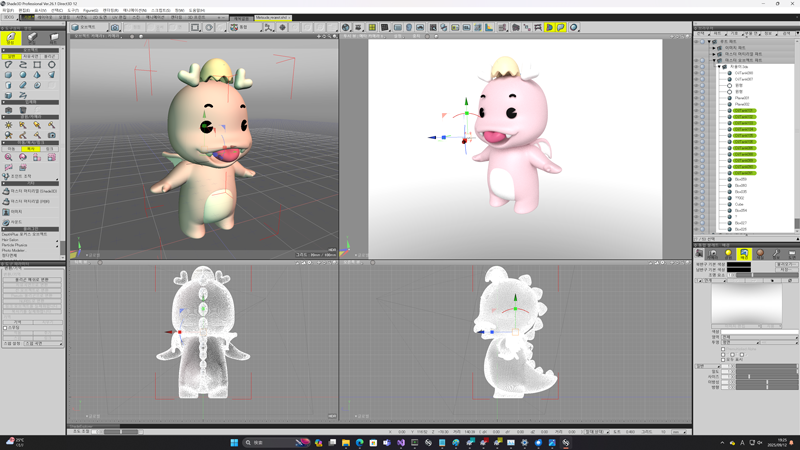Expand the second part folder in browser
Image resolution: width=800 pixels, height=450 pixels.
tap(714, 53)
